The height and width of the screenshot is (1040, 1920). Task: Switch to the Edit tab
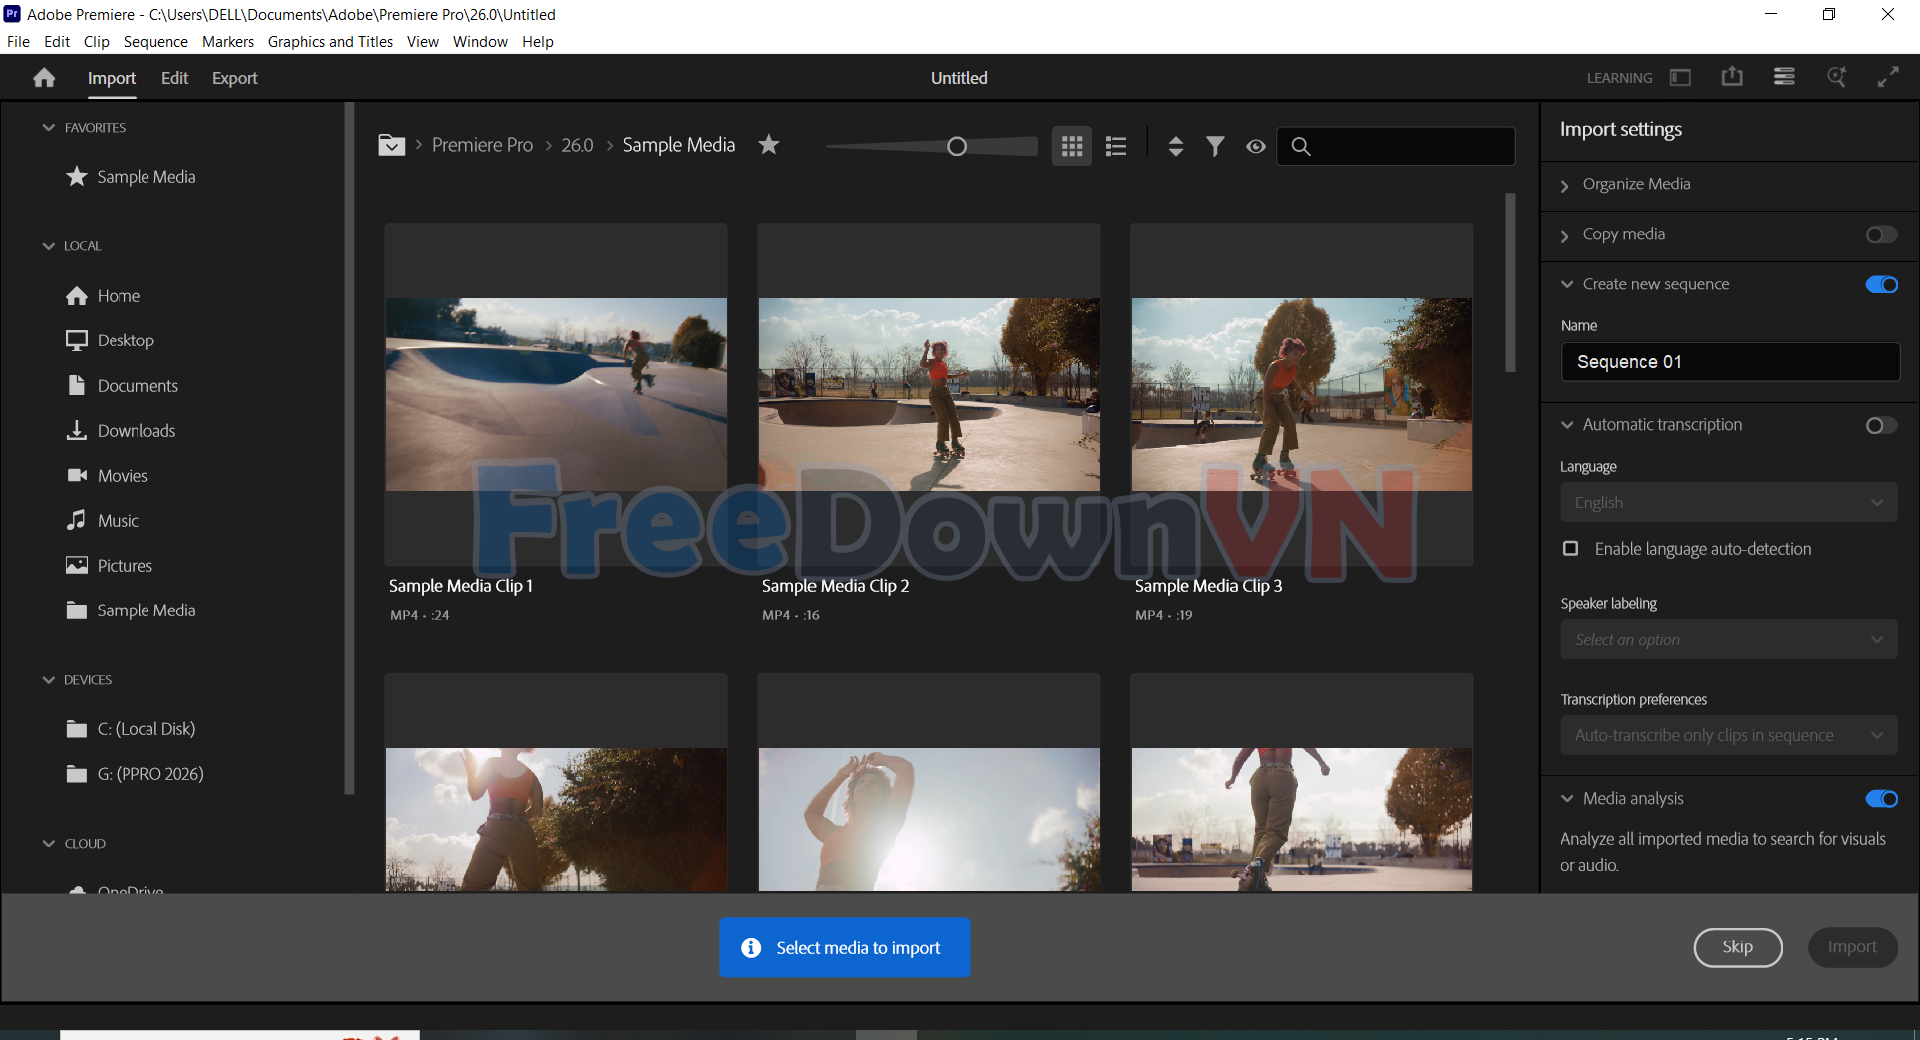point(174,77)
